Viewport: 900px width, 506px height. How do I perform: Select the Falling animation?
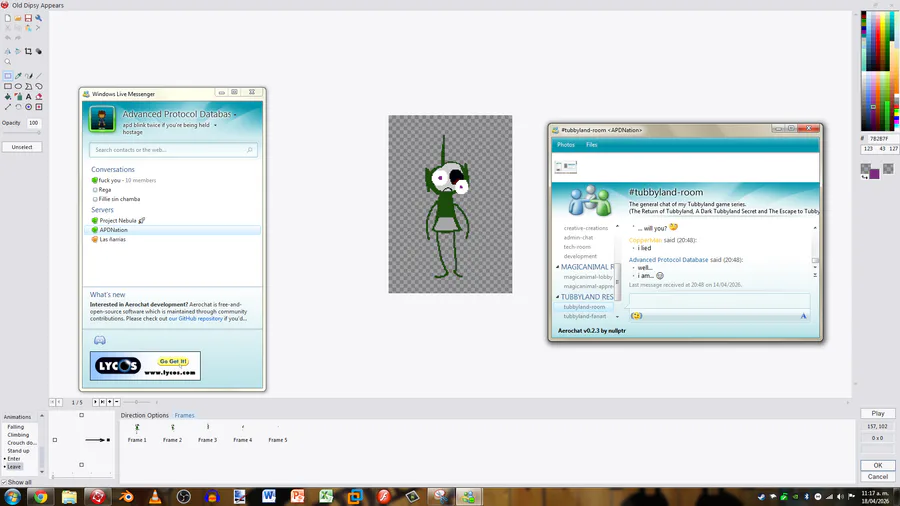pyautogui.click(x=15, y=427)
